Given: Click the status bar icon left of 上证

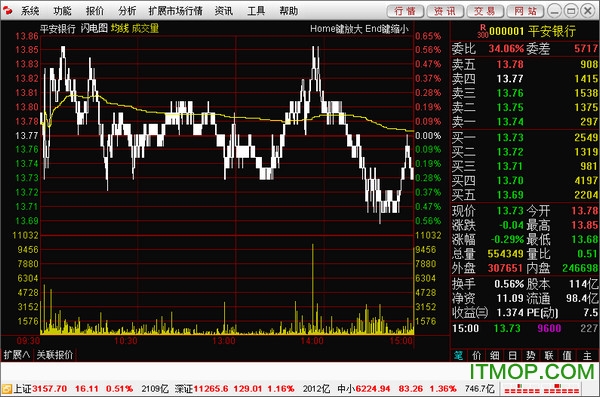Looking at the screenshot, I should 7,389.
